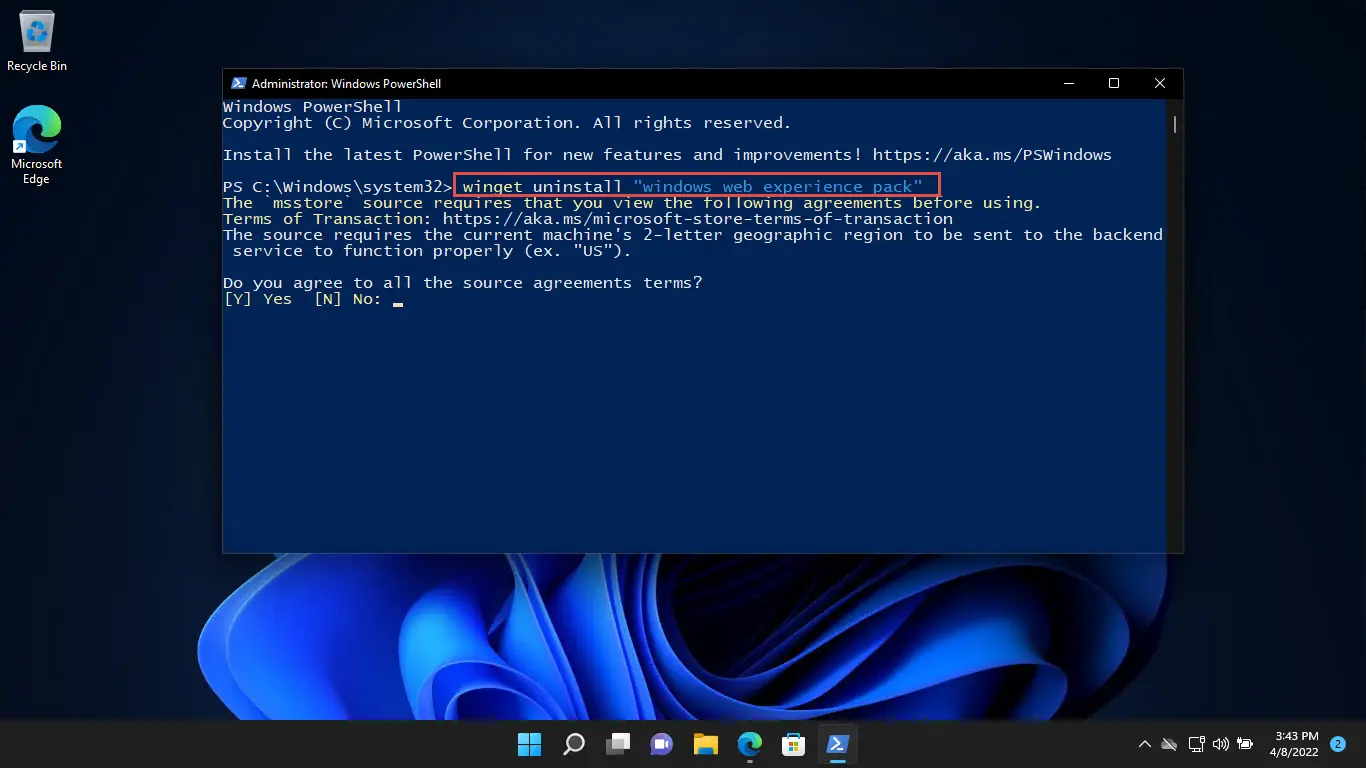Click the battery tray icon
Image resolution: width=1366 pixels, height=768 pixels.
click(1245, 744)
